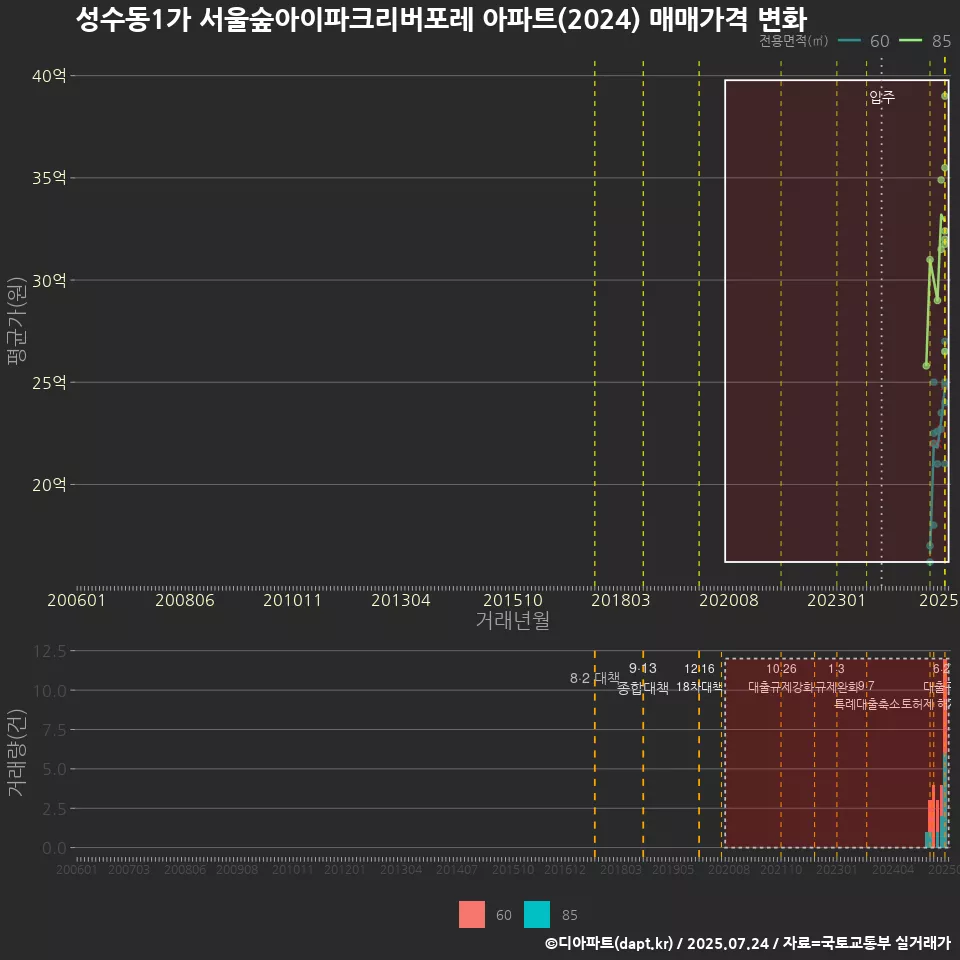Click the 12·16 18차대책 policy label
960x960 pixels.
tap(699, 678)
